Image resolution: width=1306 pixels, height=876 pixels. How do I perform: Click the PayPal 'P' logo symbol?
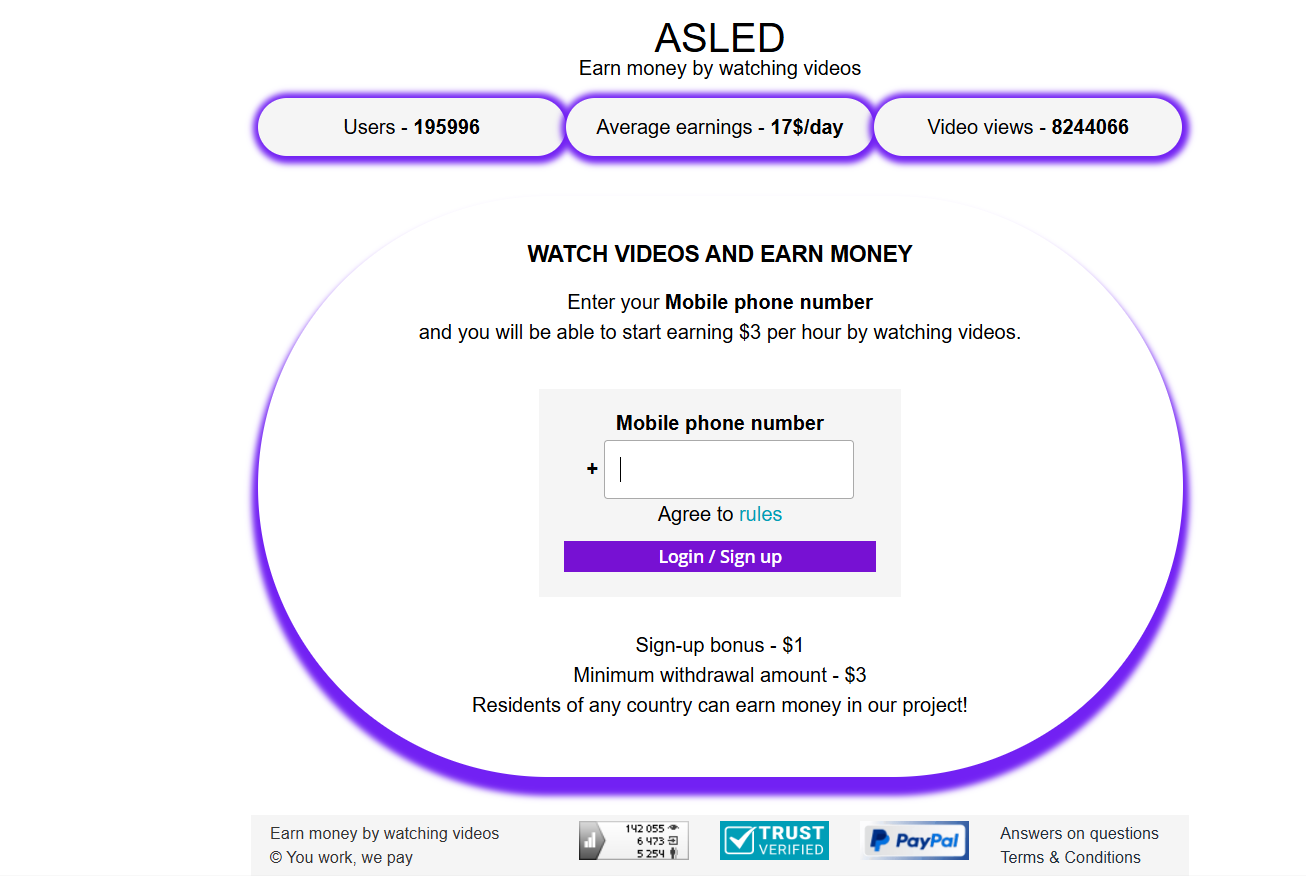[x=878, y=840]
